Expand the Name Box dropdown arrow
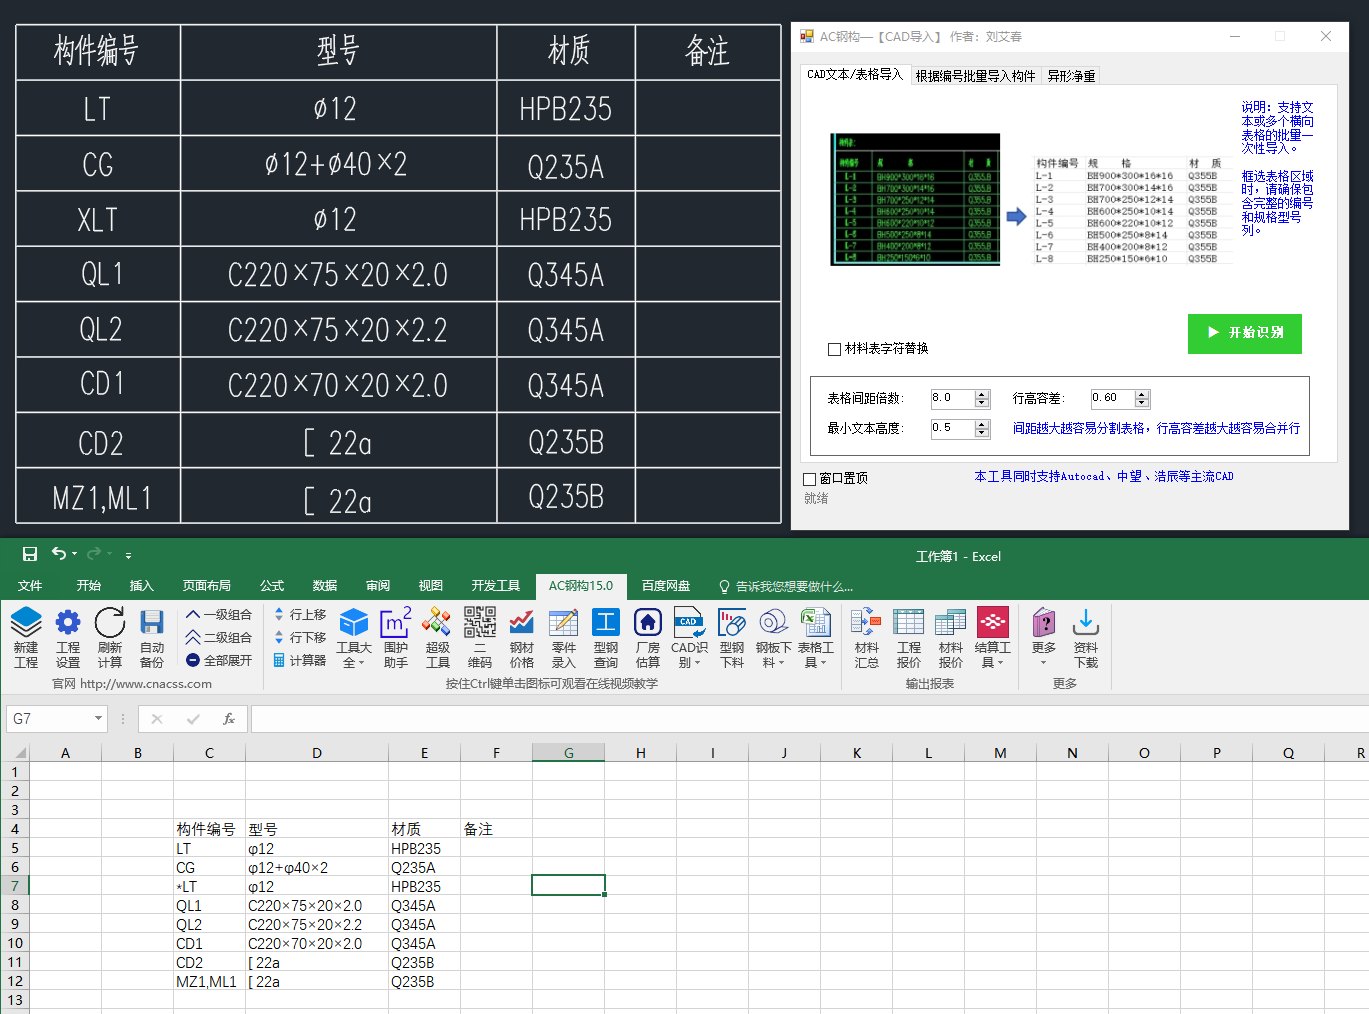This screenshot has height=1014, width=1369. coord(98,719)
